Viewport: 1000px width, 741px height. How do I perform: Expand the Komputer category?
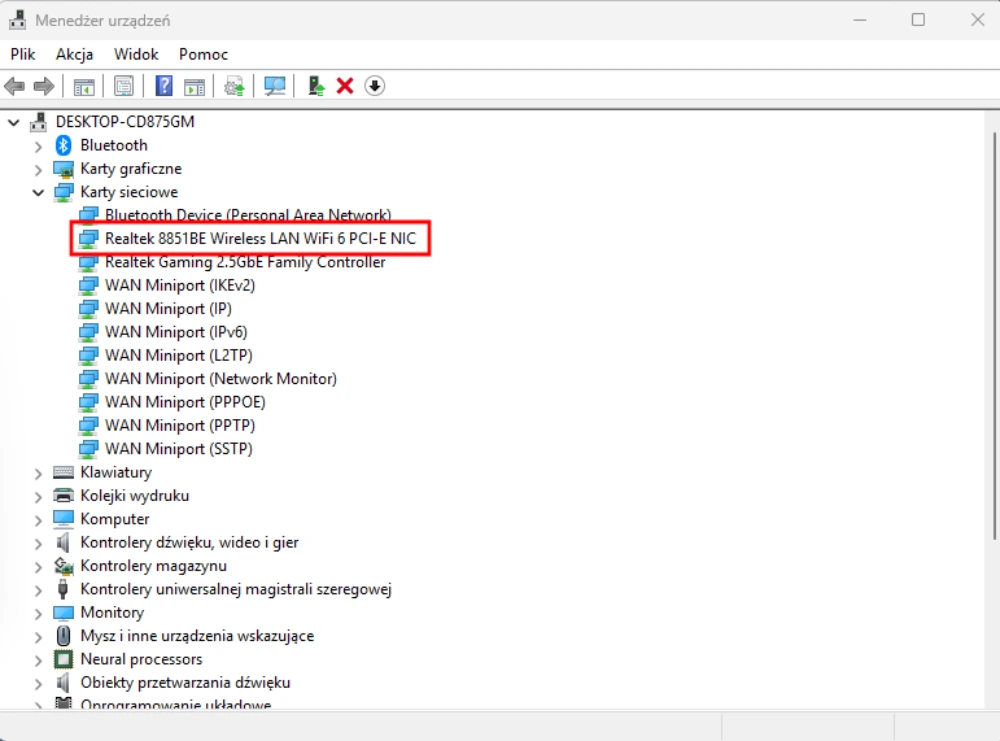38,520
